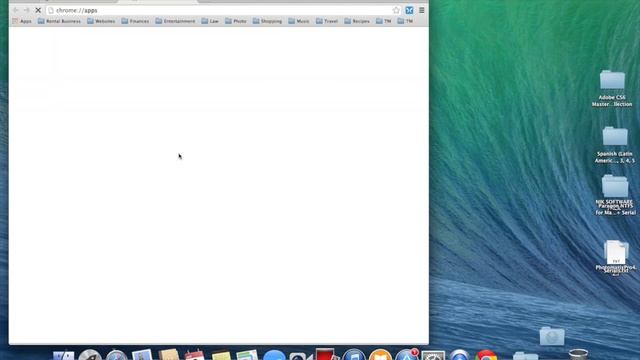Image resolution: width=640 pixels, height=360 pixels.
Task: Expand the Finances bookmark folder
Action: pyautogui.click(x=135, y=21)
